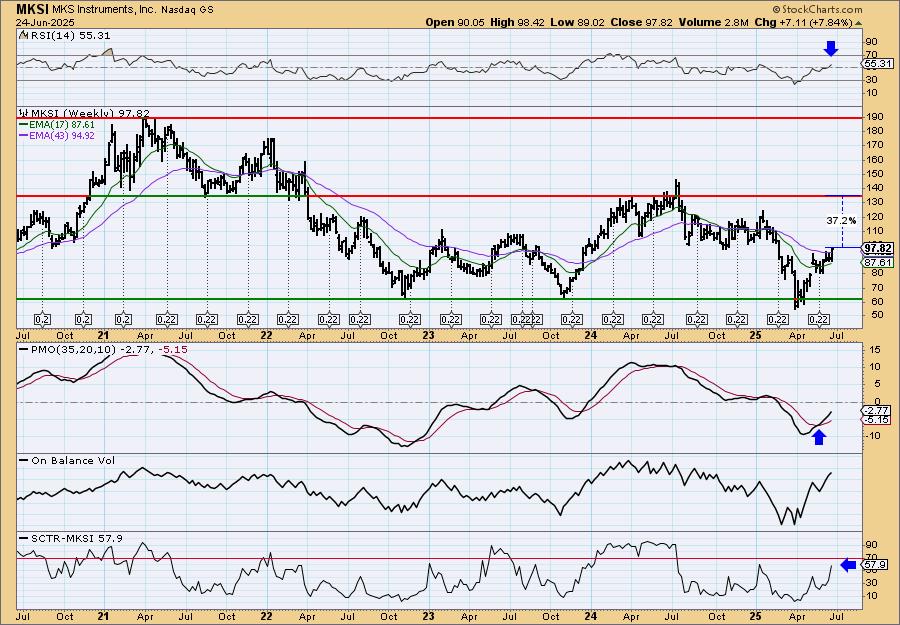The height and width of the screenshot is (625, 900).
Task: Click the green EMA(17) legend line swatch
Action: [24, 125]
